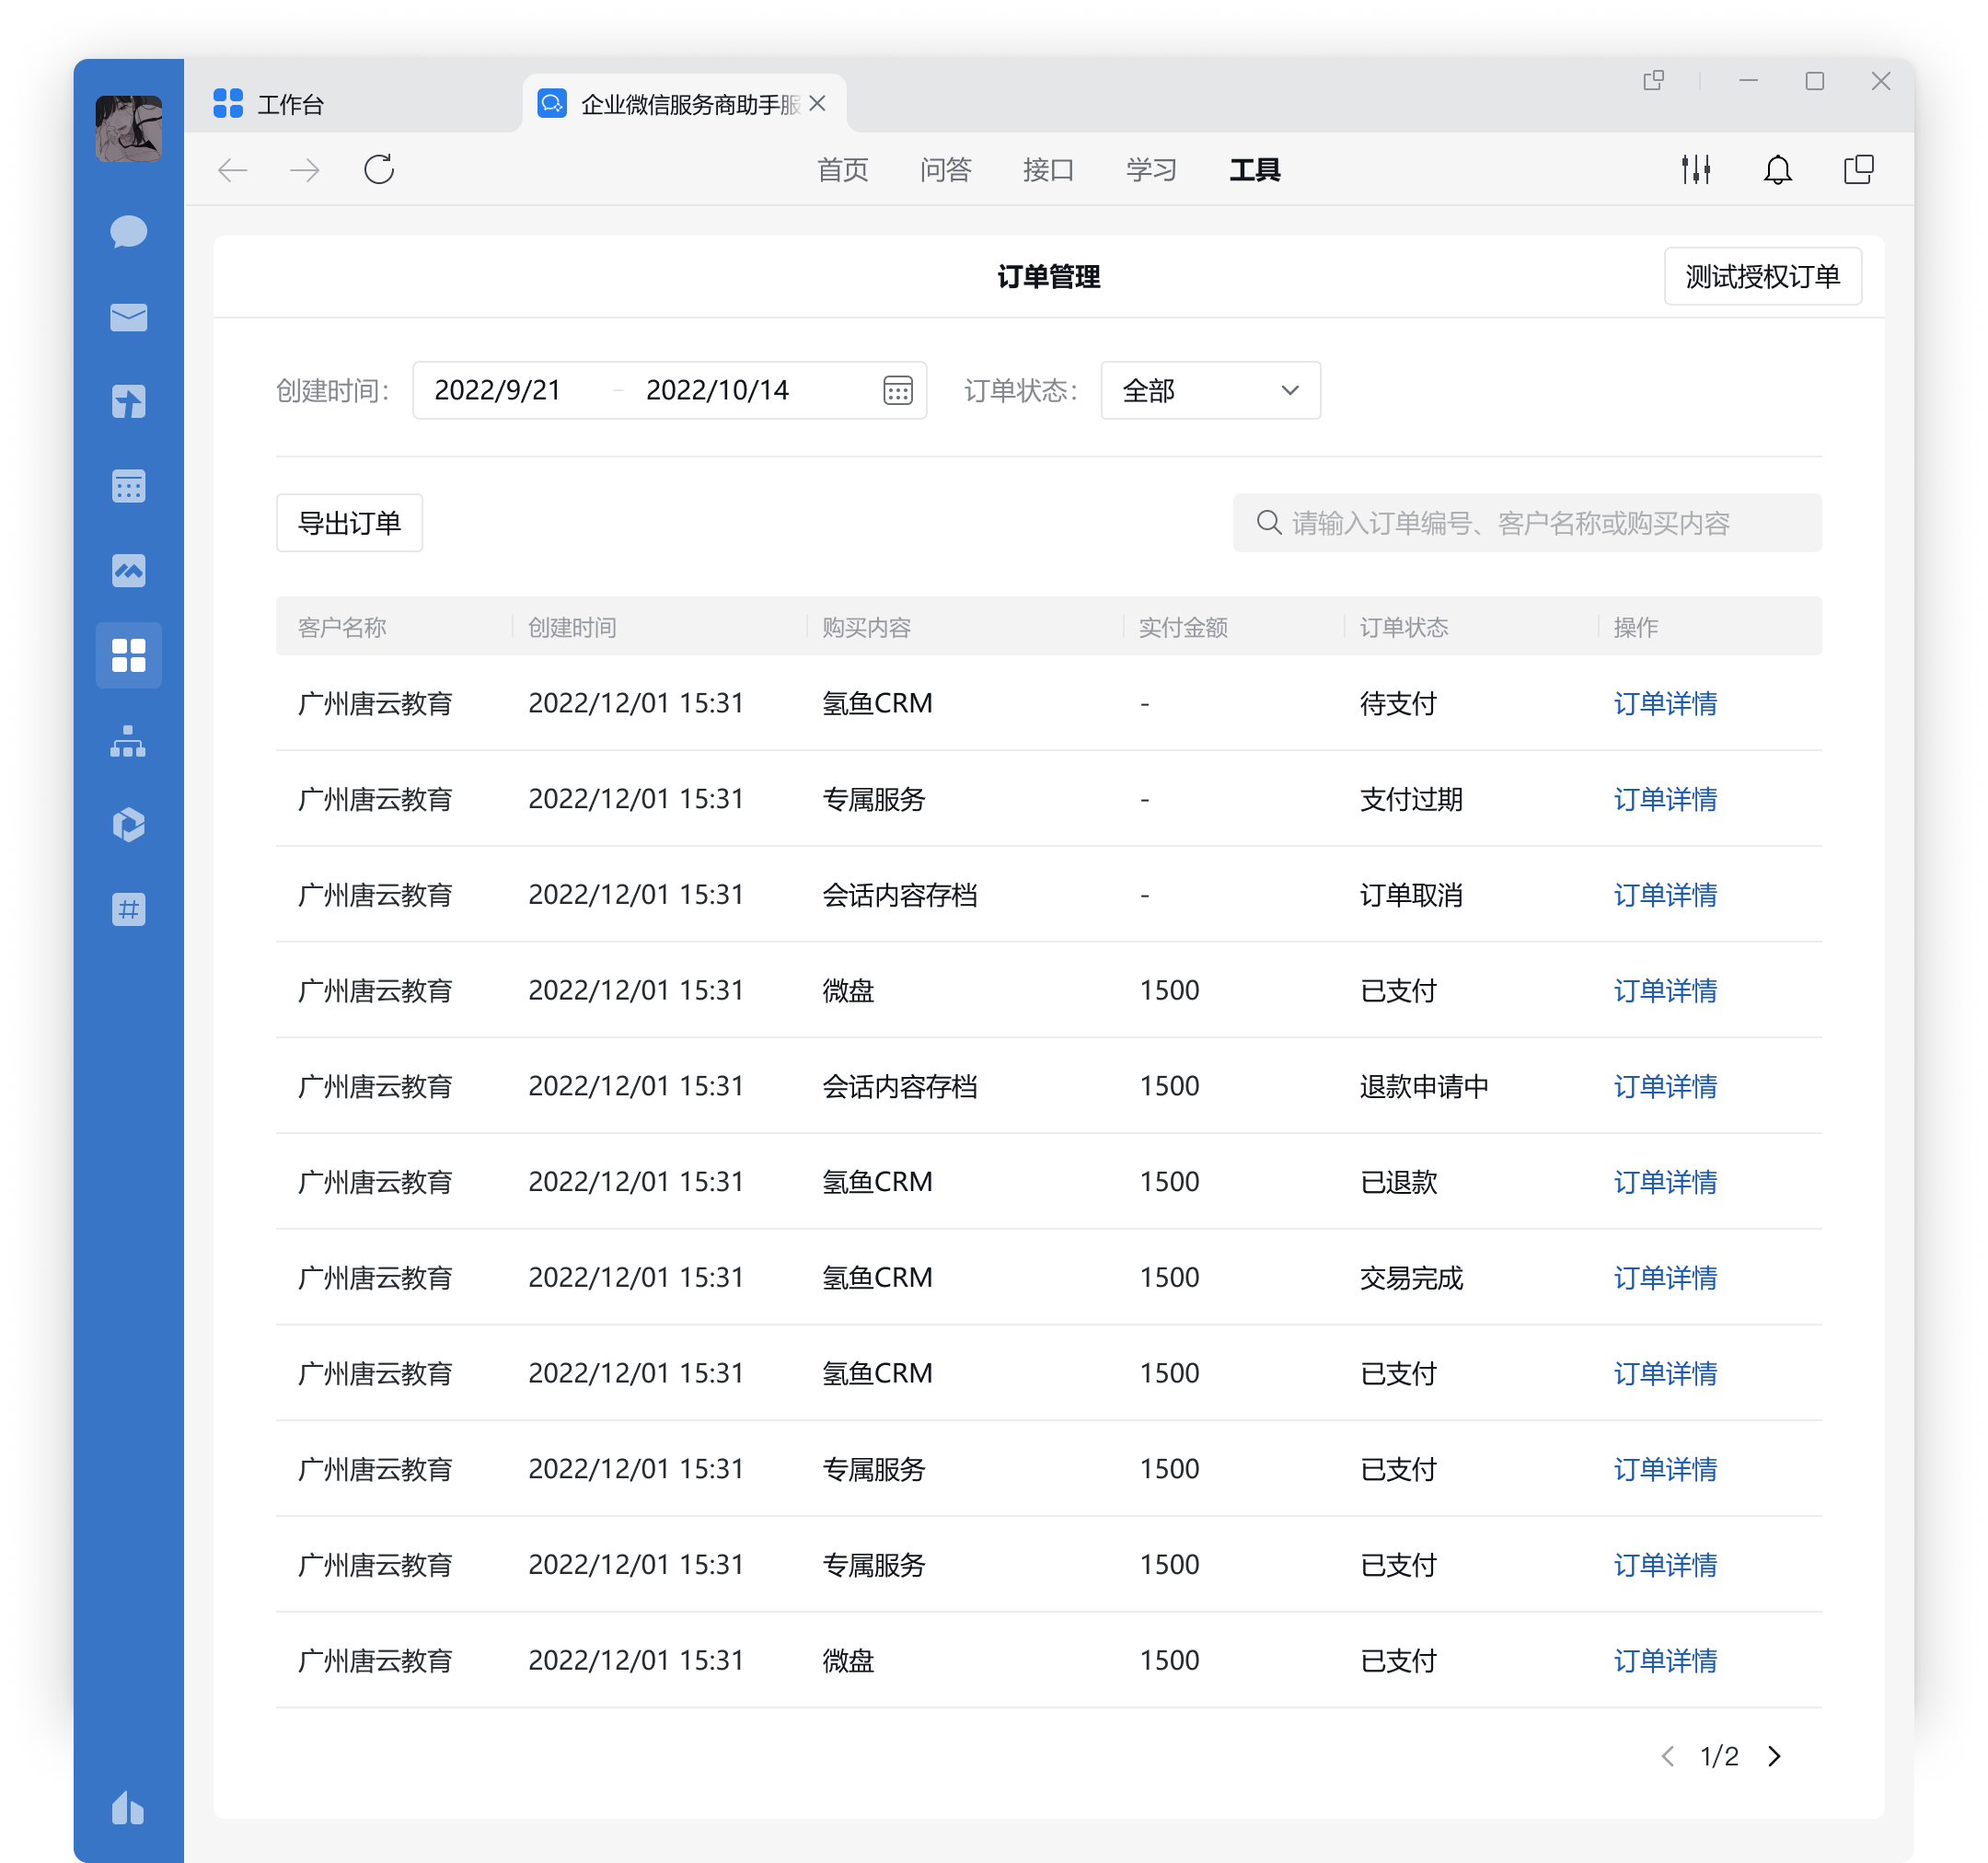Click the 订单管理 page title

tap(1049, 277)
